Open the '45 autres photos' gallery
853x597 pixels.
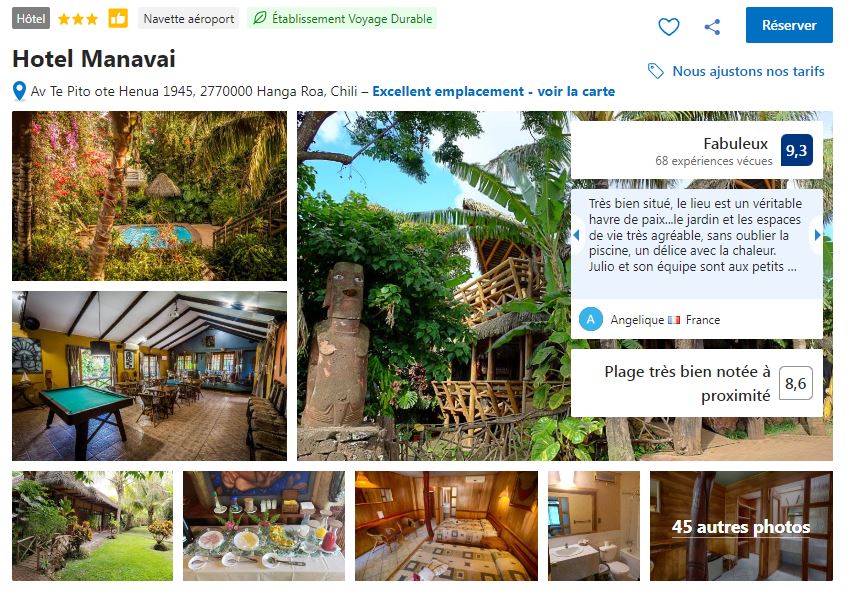pyautogui.click(x=741, y=526)
